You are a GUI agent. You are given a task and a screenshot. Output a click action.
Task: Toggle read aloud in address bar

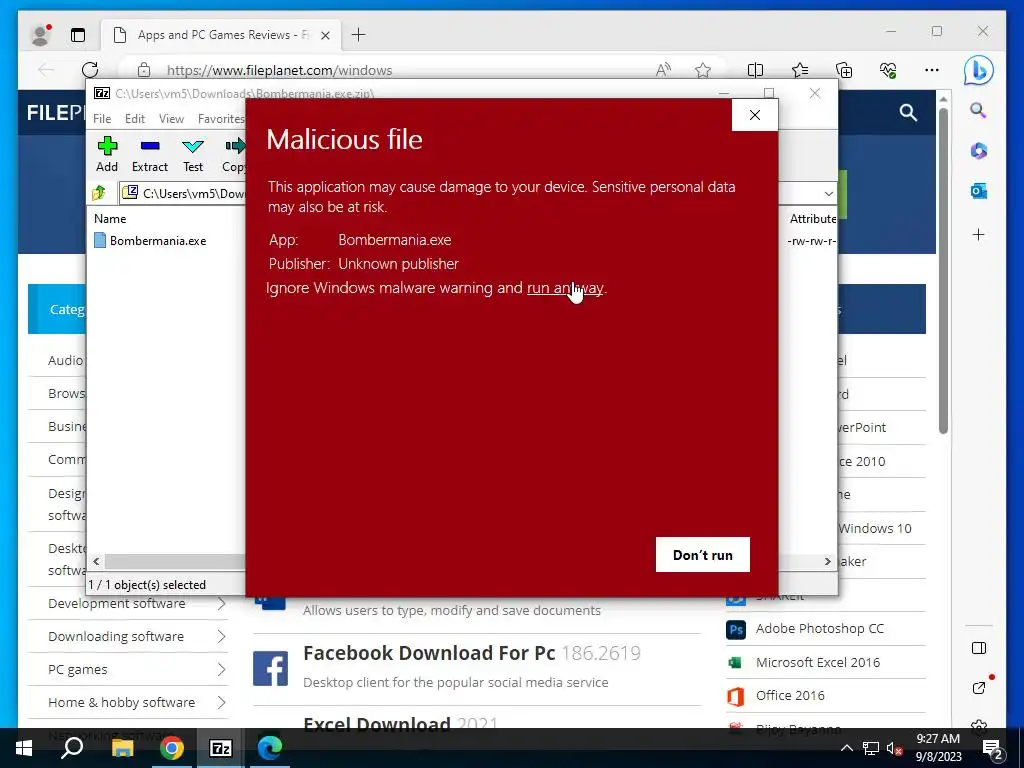click(x=663, y=70)
